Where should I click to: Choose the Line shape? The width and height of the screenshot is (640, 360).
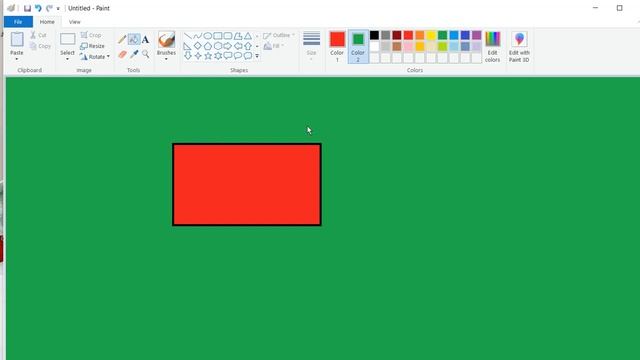187,36
